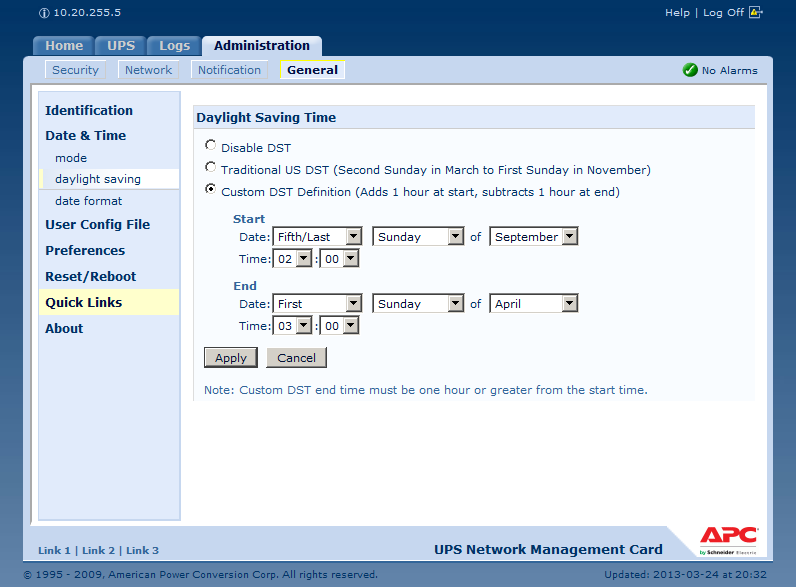Open the End month dropdown showing April
The width and height of the screenshot is (796, 587).
534,304
